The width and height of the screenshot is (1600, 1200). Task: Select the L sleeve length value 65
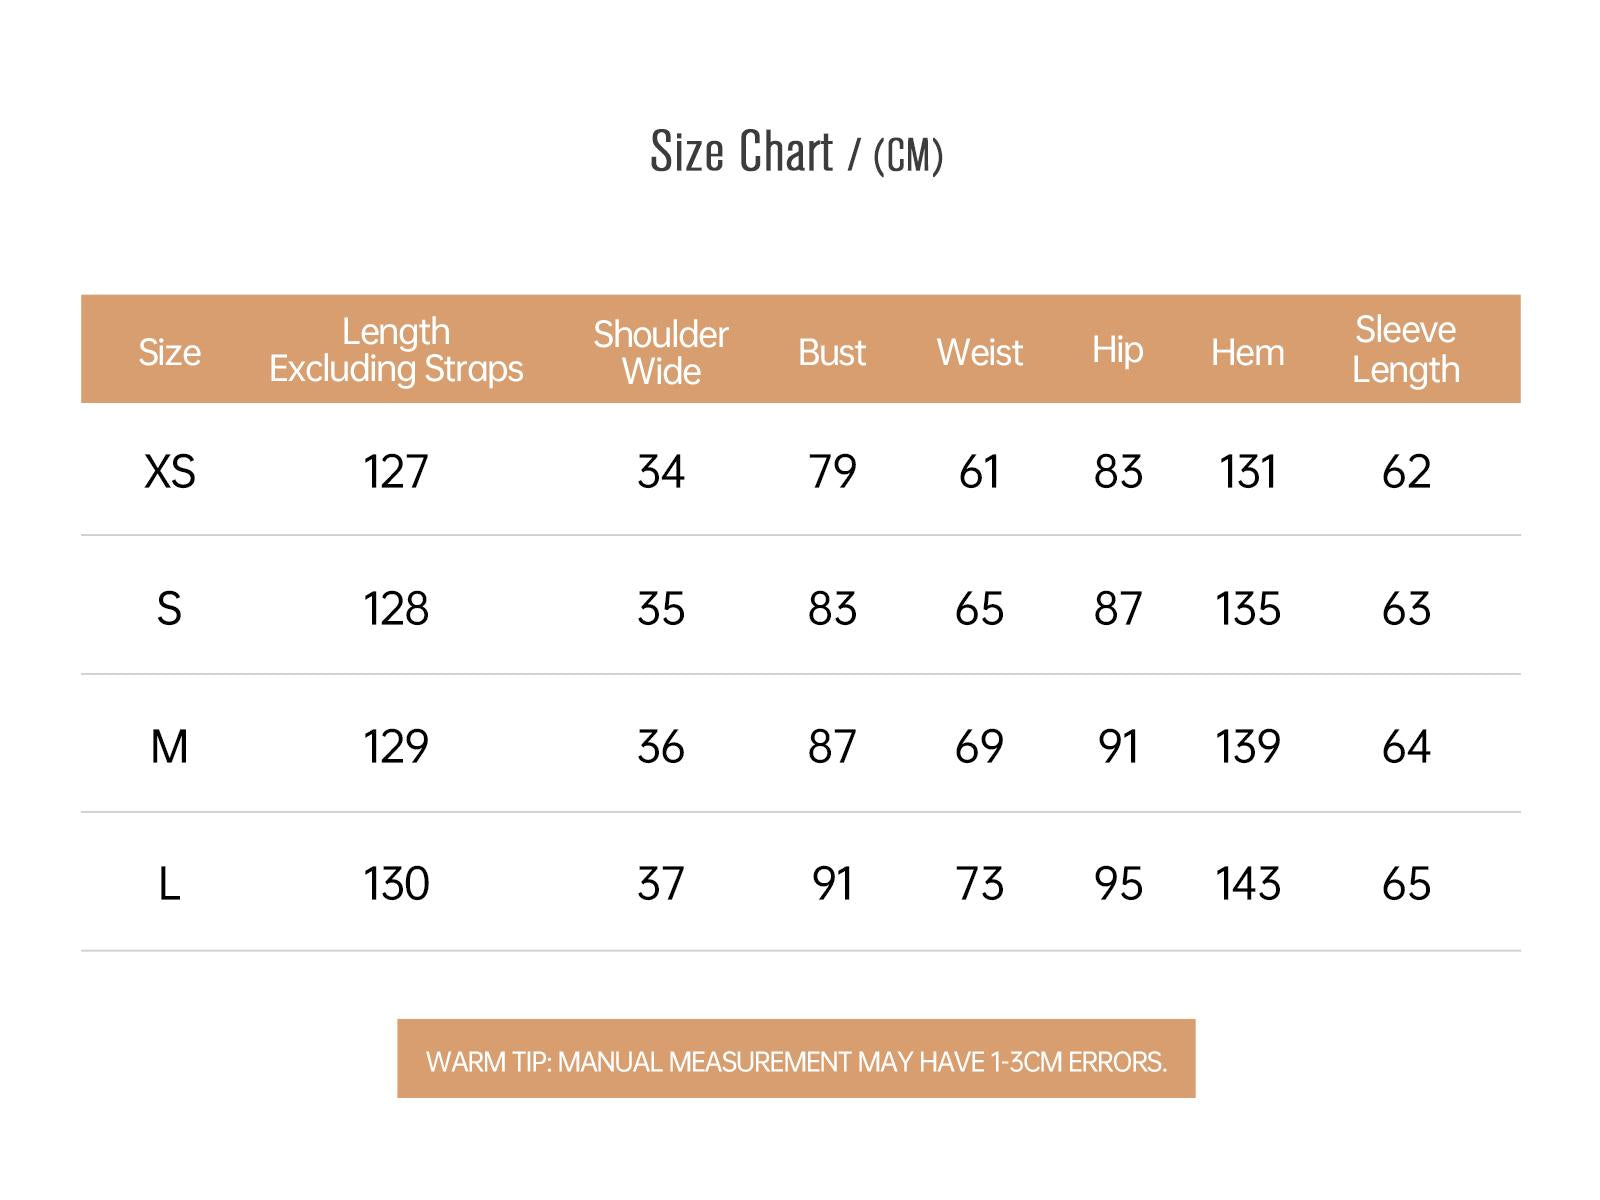click(x=1405, y=884)
